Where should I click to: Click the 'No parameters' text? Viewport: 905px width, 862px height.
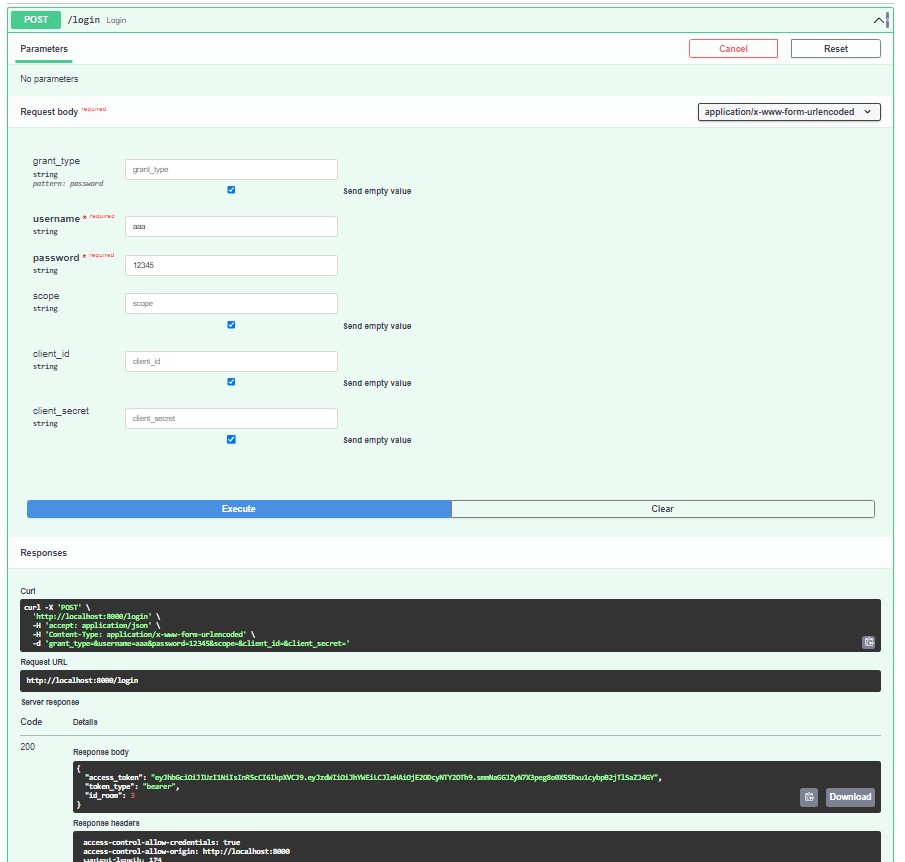tap(49, 79)
